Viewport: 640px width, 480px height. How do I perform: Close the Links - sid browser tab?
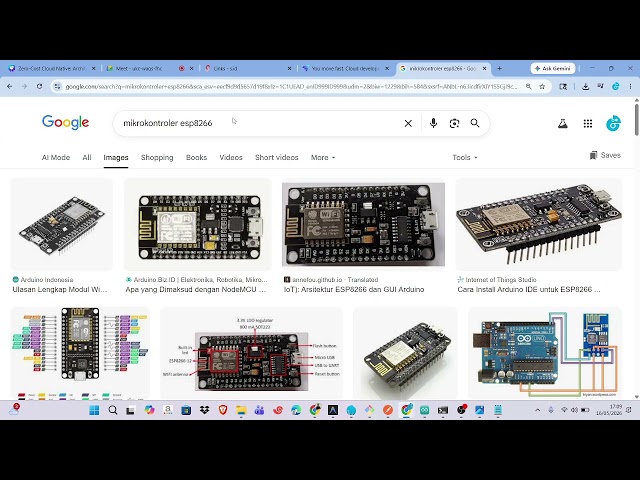point(289,69)
